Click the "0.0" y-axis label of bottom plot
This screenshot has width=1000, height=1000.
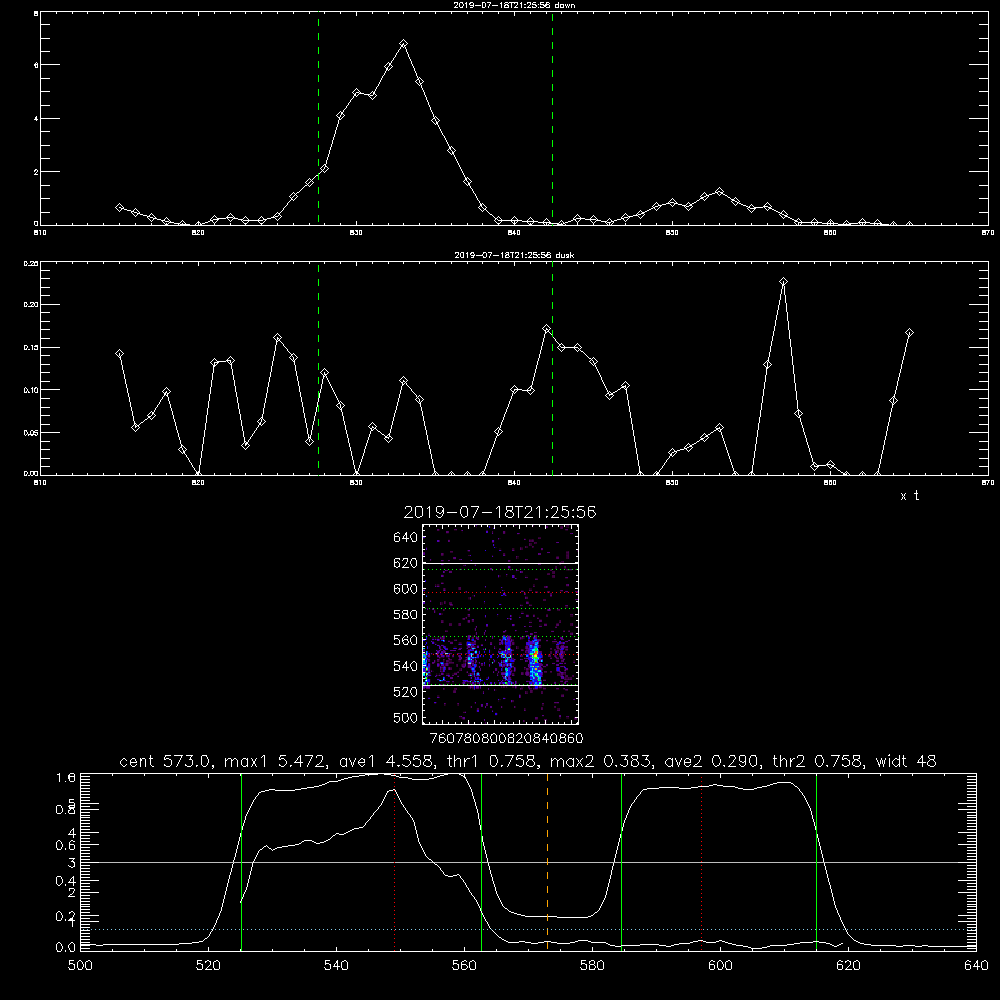click(x=66, y=948)
